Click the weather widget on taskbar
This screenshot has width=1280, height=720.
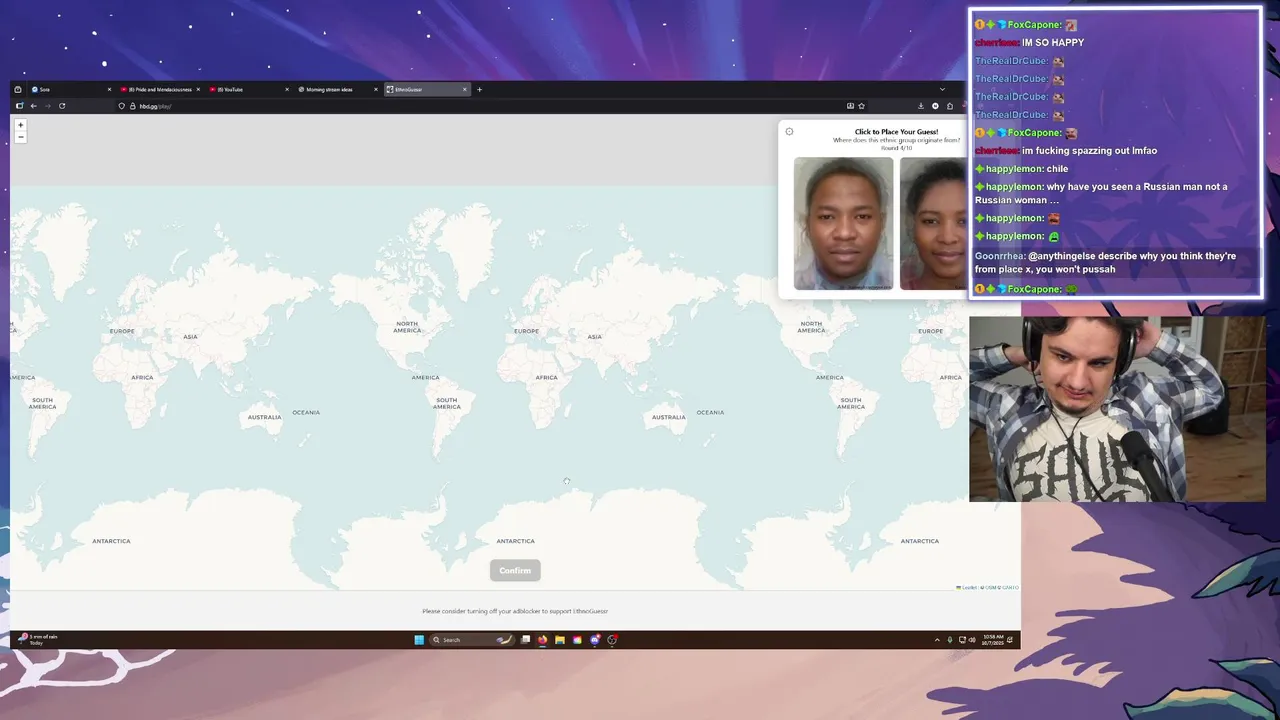40,639
